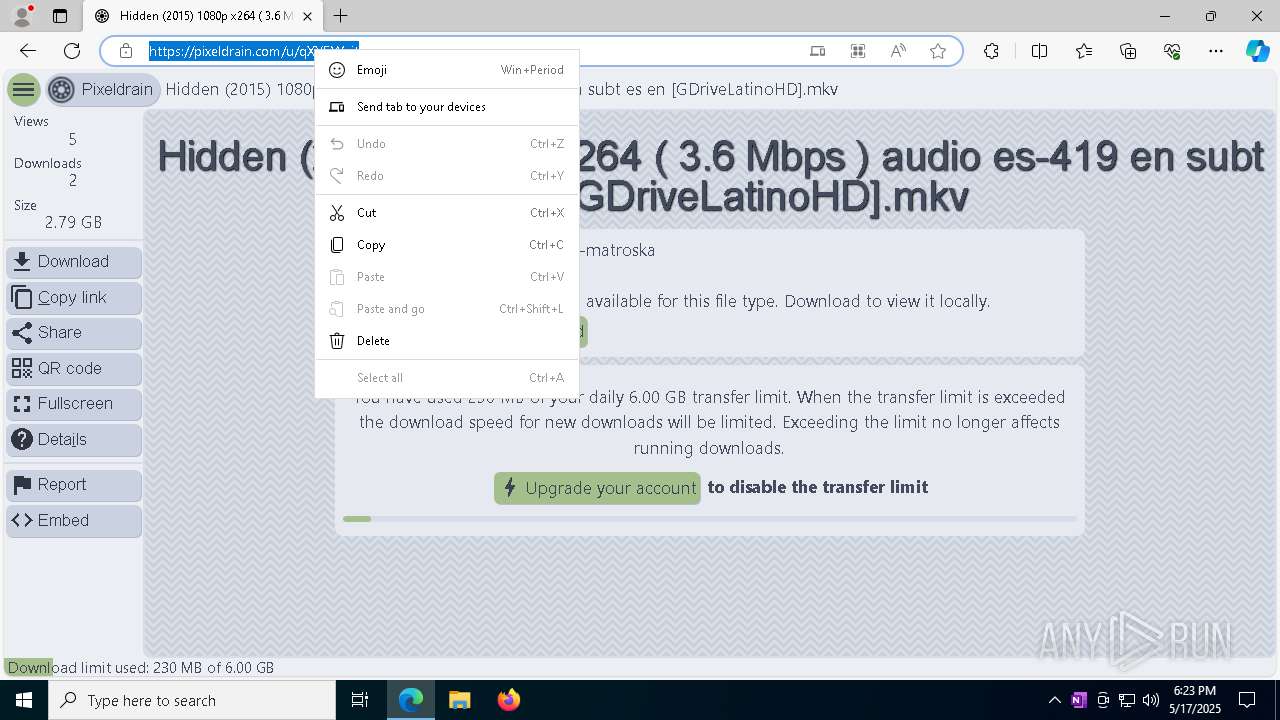1280x720 pixels.
Task: Open the Pixeldrain hamburger menu
Action: click(24, 90)
